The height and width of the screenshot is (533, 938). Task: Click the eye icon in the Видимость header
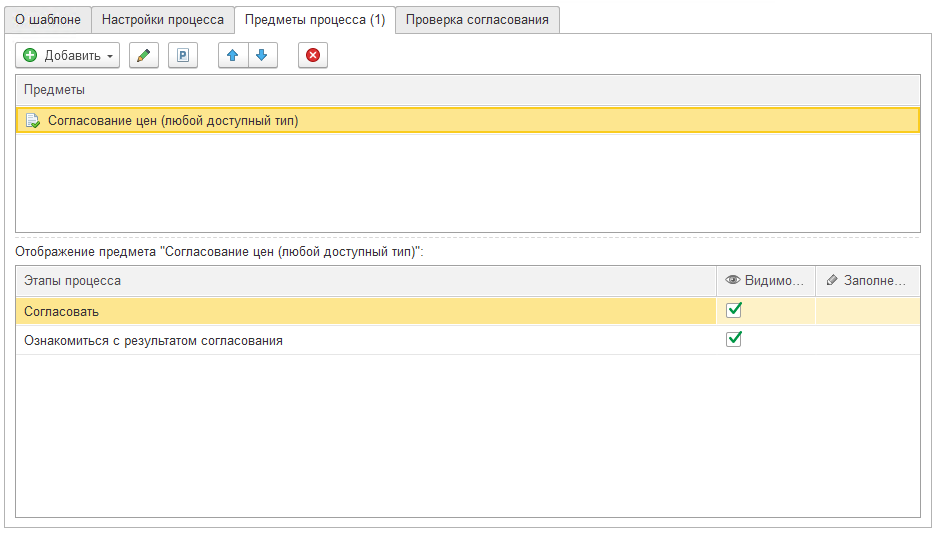[x=732, y=281]
